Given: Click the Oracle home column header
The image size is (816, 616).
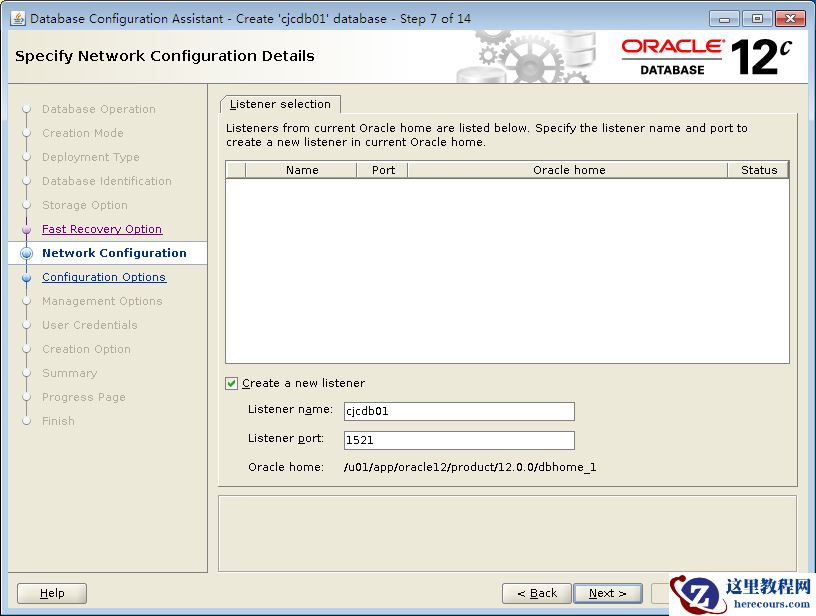Looking at the screenshot, I should 568,170.
